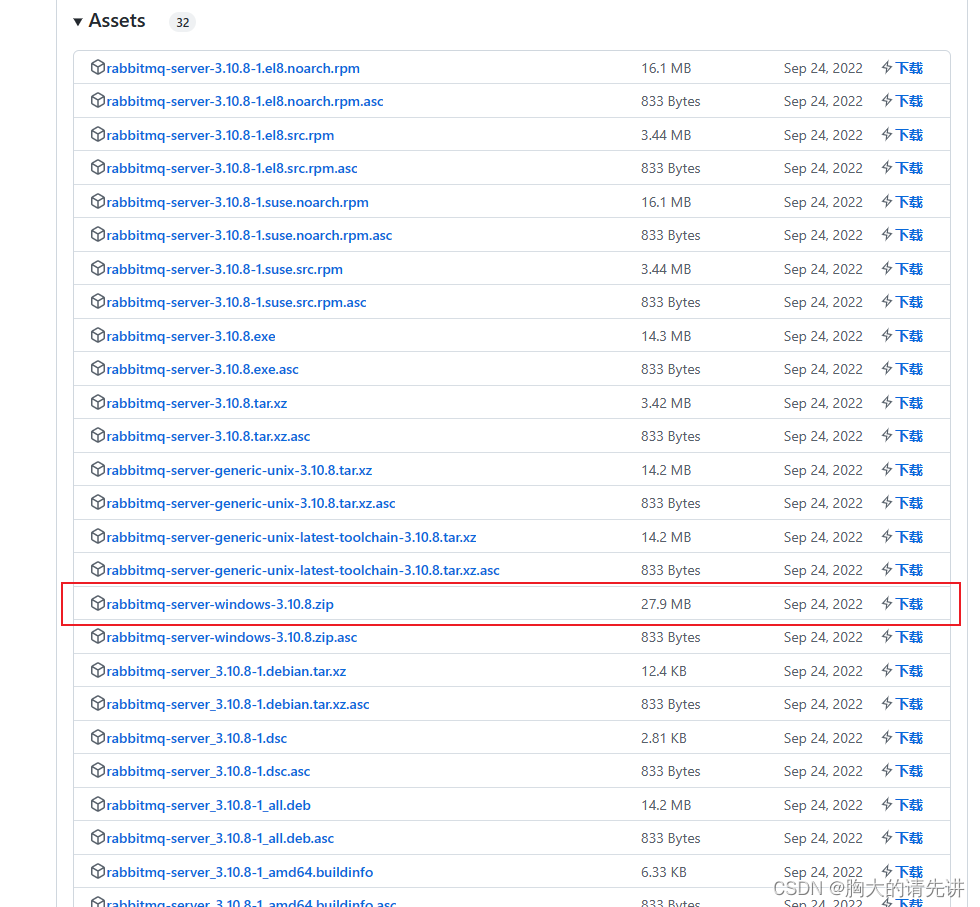
Task: Click 下载 for rabbitmq-server-3.10.8.tar.xz
Action: [909, 403]
